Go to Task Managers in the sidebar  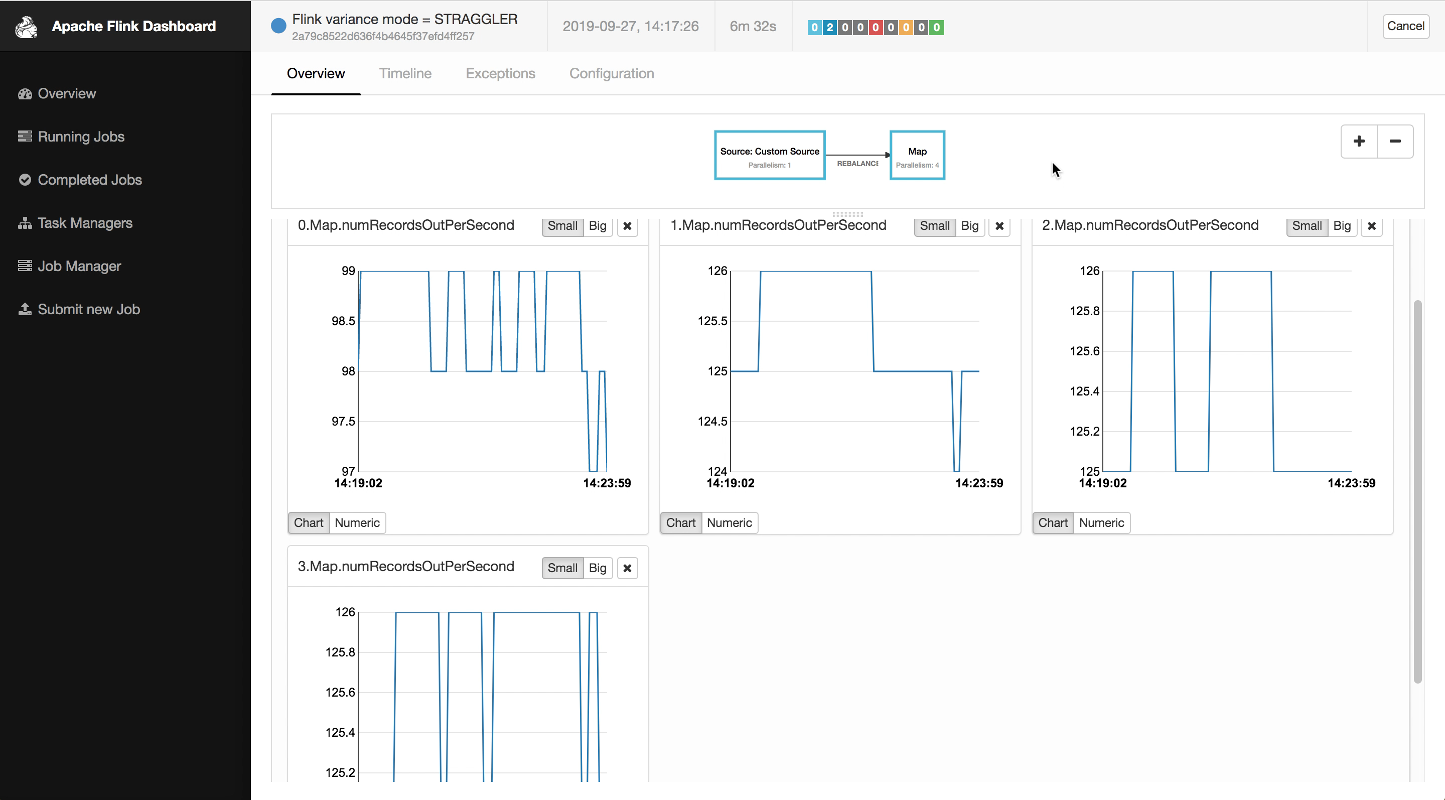(x=85, y=223)
